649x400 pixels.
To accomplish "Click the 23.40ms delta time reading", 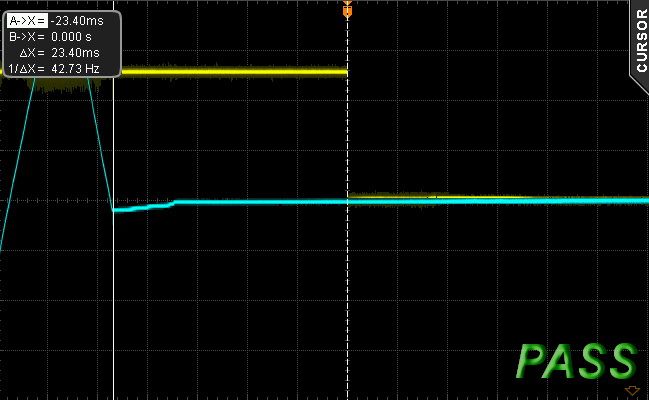I will [75, 53].
